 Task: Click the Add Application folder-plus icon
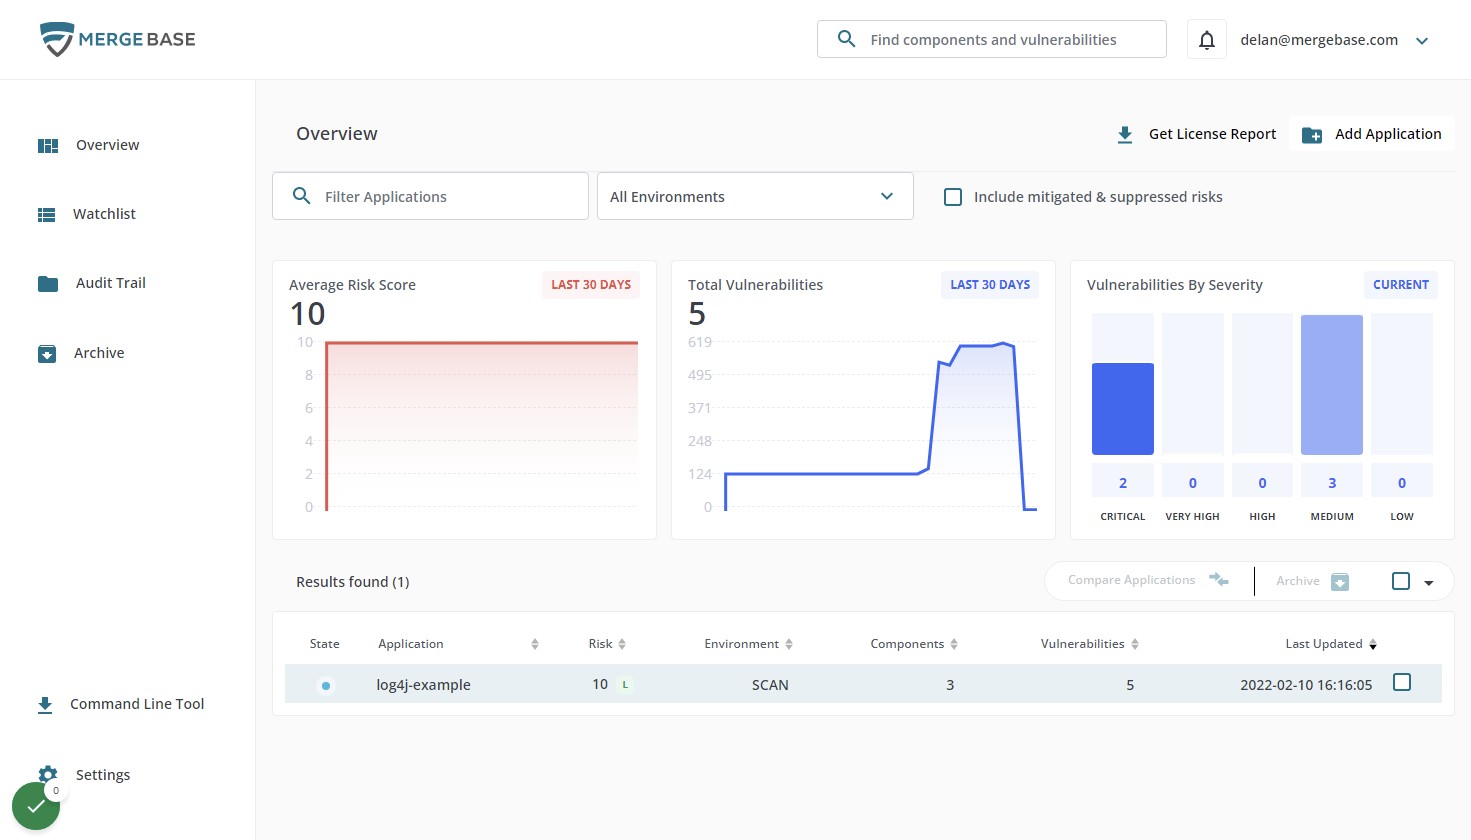tap(1312, 135)
